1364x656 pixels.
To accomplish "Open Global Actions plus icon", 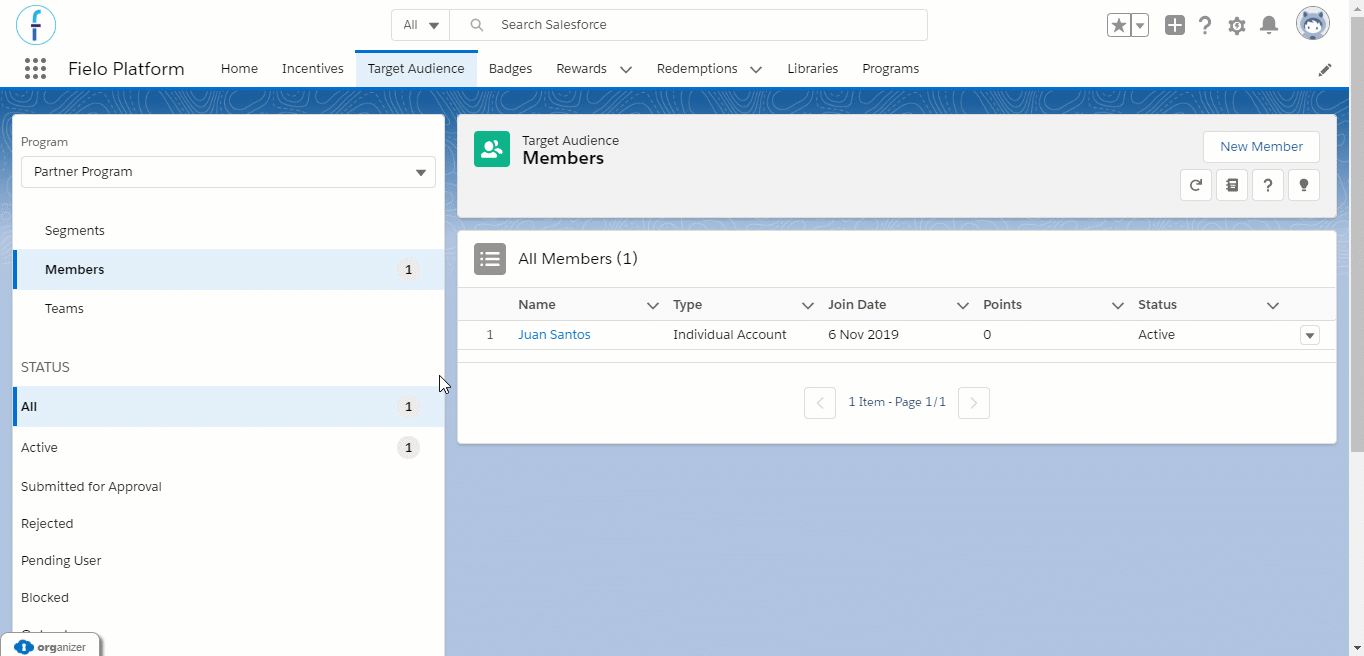I will point(1175,25).
